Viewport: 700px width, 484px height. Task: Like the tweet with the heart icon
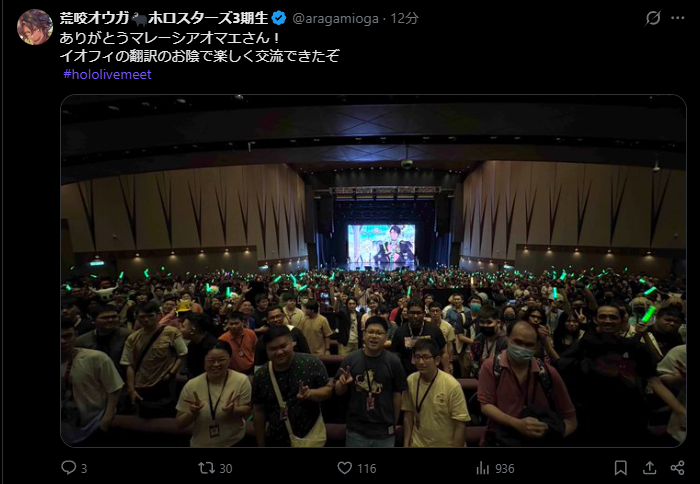point(344,468)
